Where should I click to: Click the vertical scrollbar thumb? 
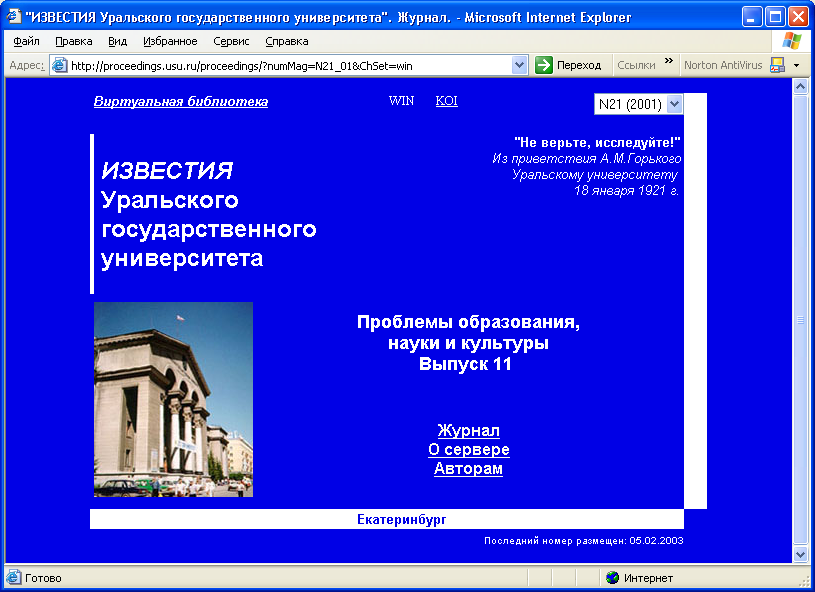(x=800, y=320)
